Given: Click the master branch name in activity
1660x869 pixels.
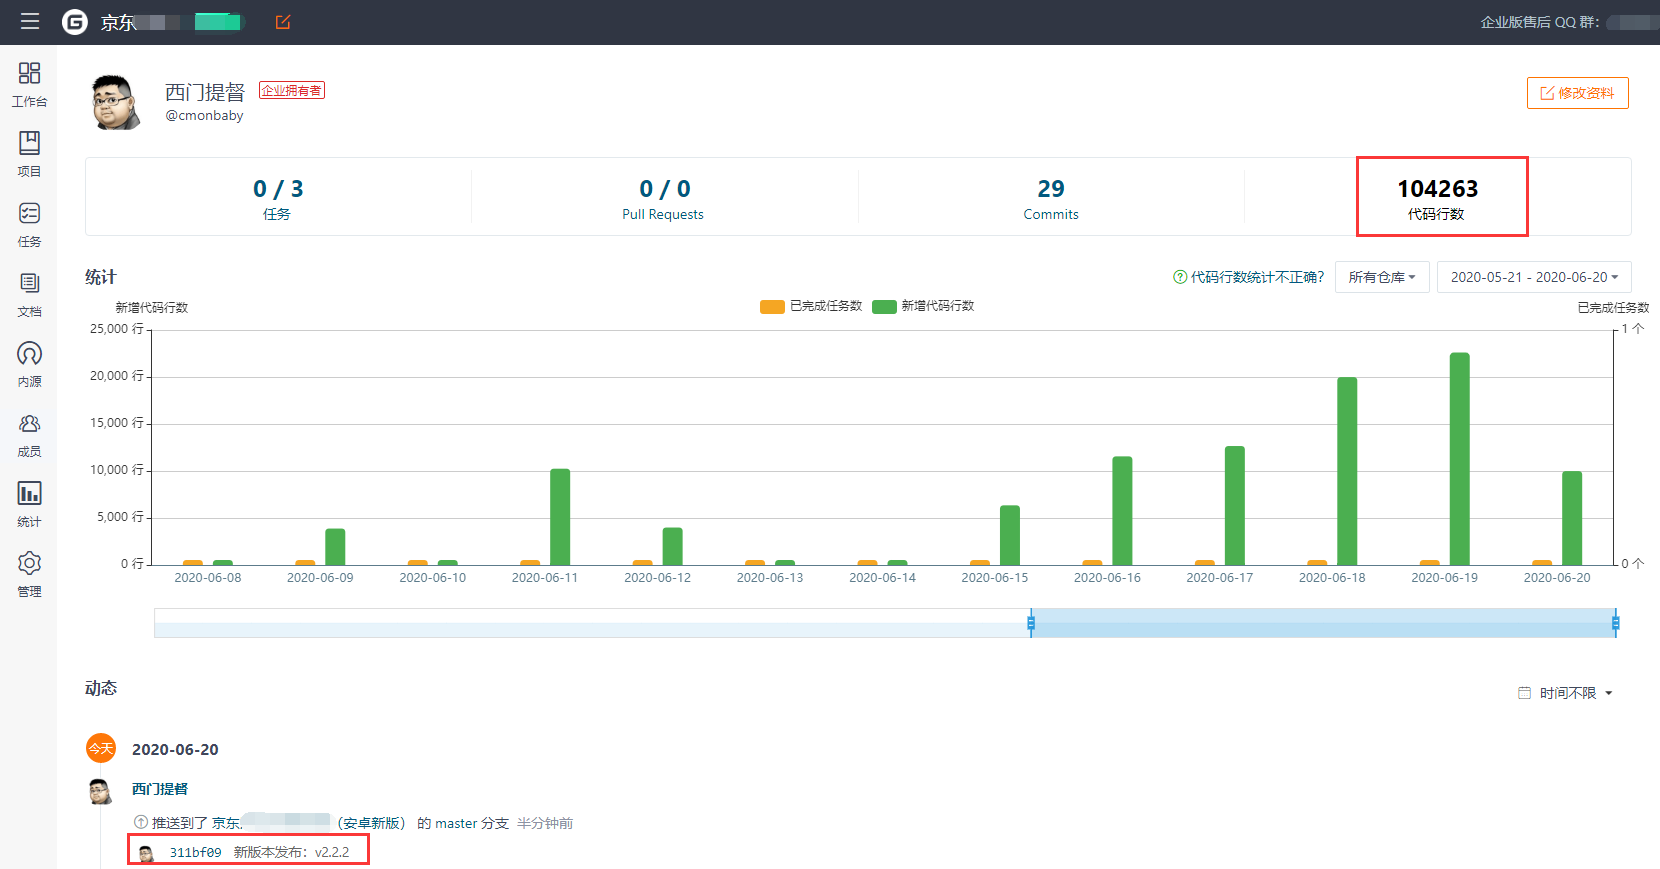Looking at the screenshot, I should pyautogui.click(x=456, y=823).
